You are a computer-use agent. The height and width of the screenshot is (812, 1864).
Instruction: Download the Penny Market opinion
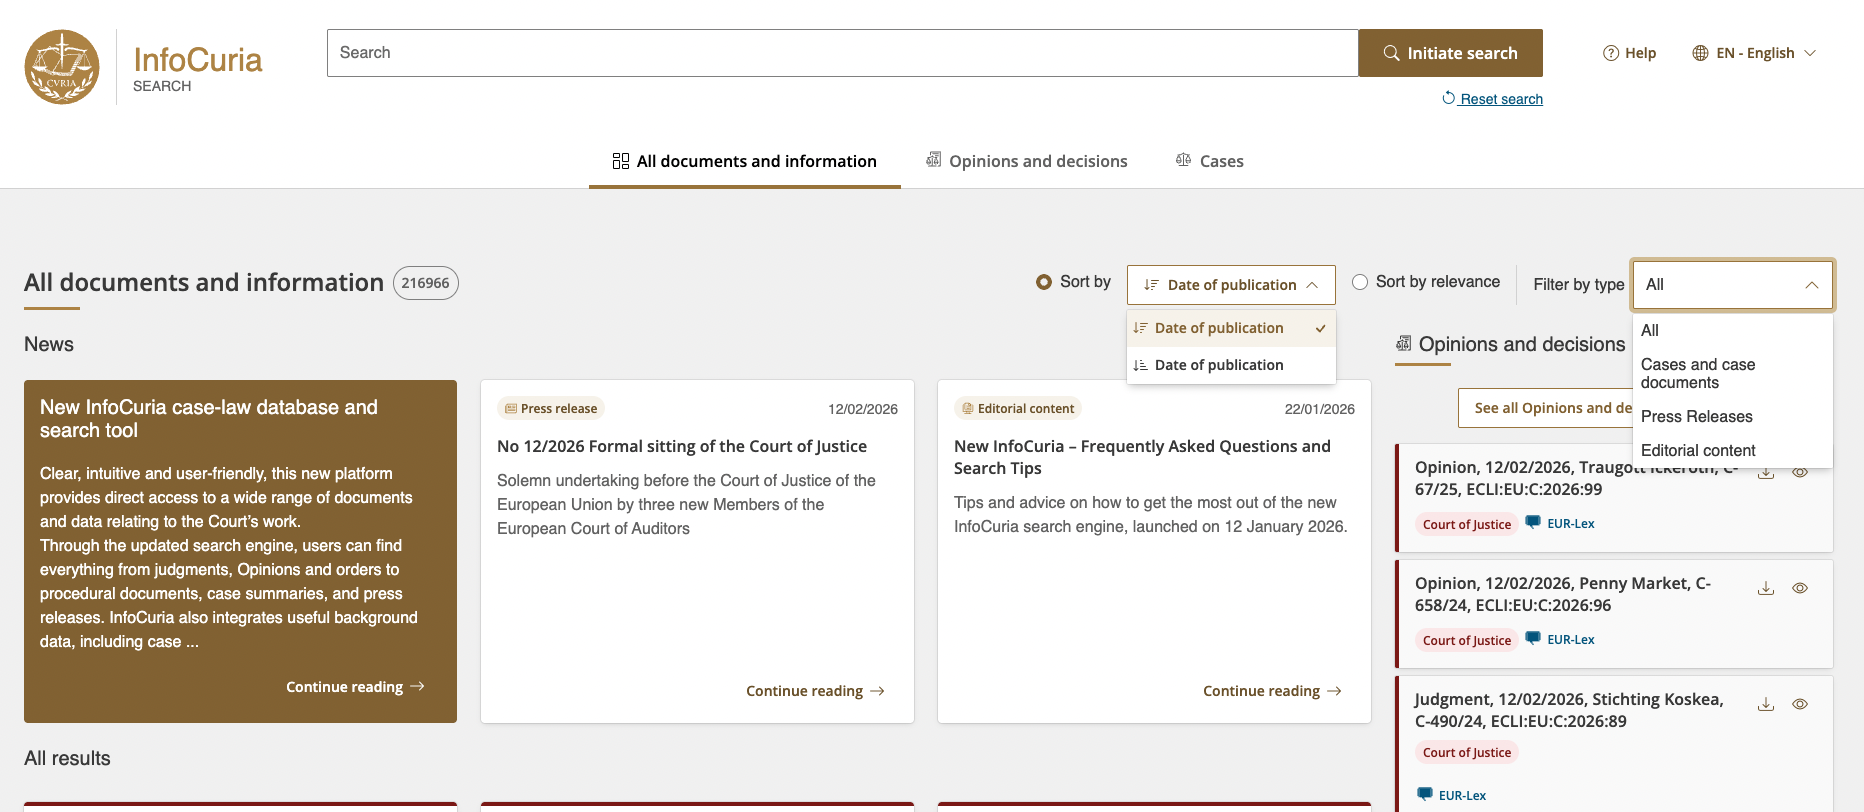click(x=1765, y=588)
